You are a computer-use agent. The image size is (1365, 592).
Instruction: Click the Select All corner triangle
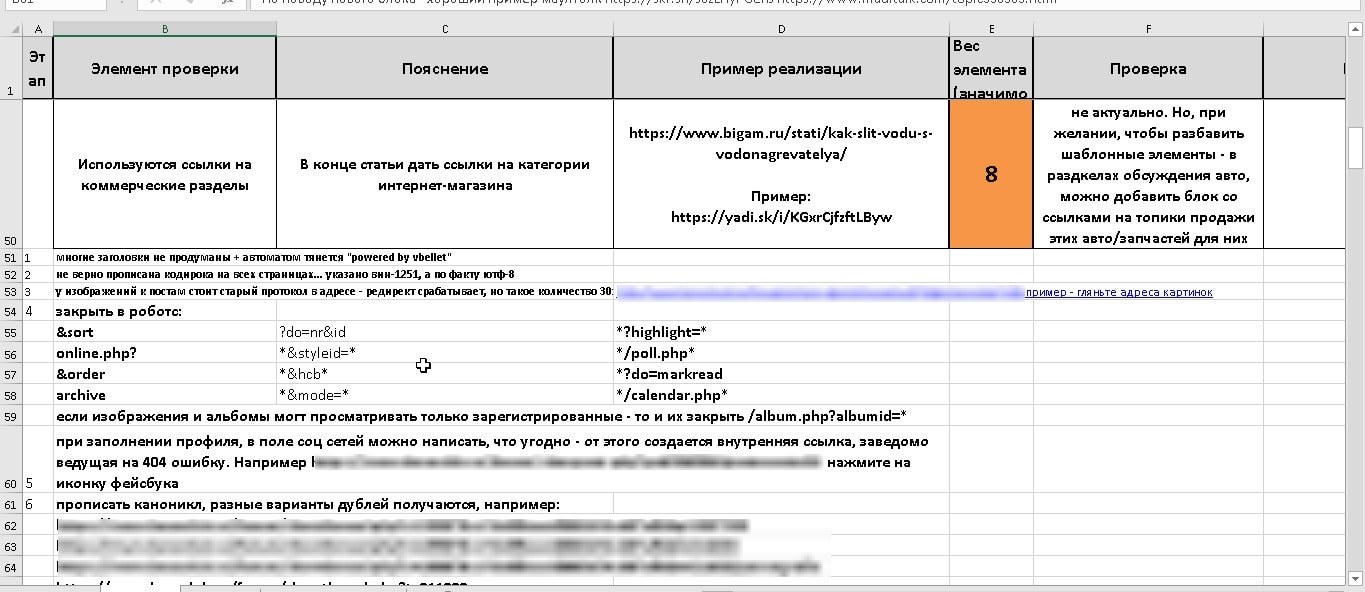tap(11, 29)
